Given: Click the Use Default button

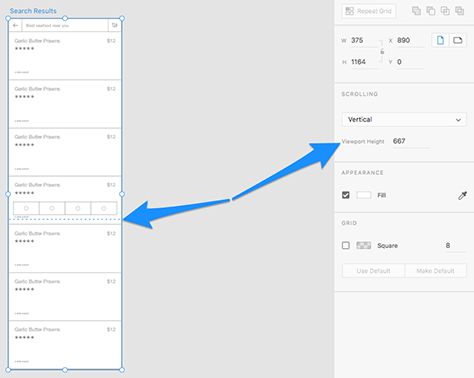Looking at the screenshot, I should 373,271.
